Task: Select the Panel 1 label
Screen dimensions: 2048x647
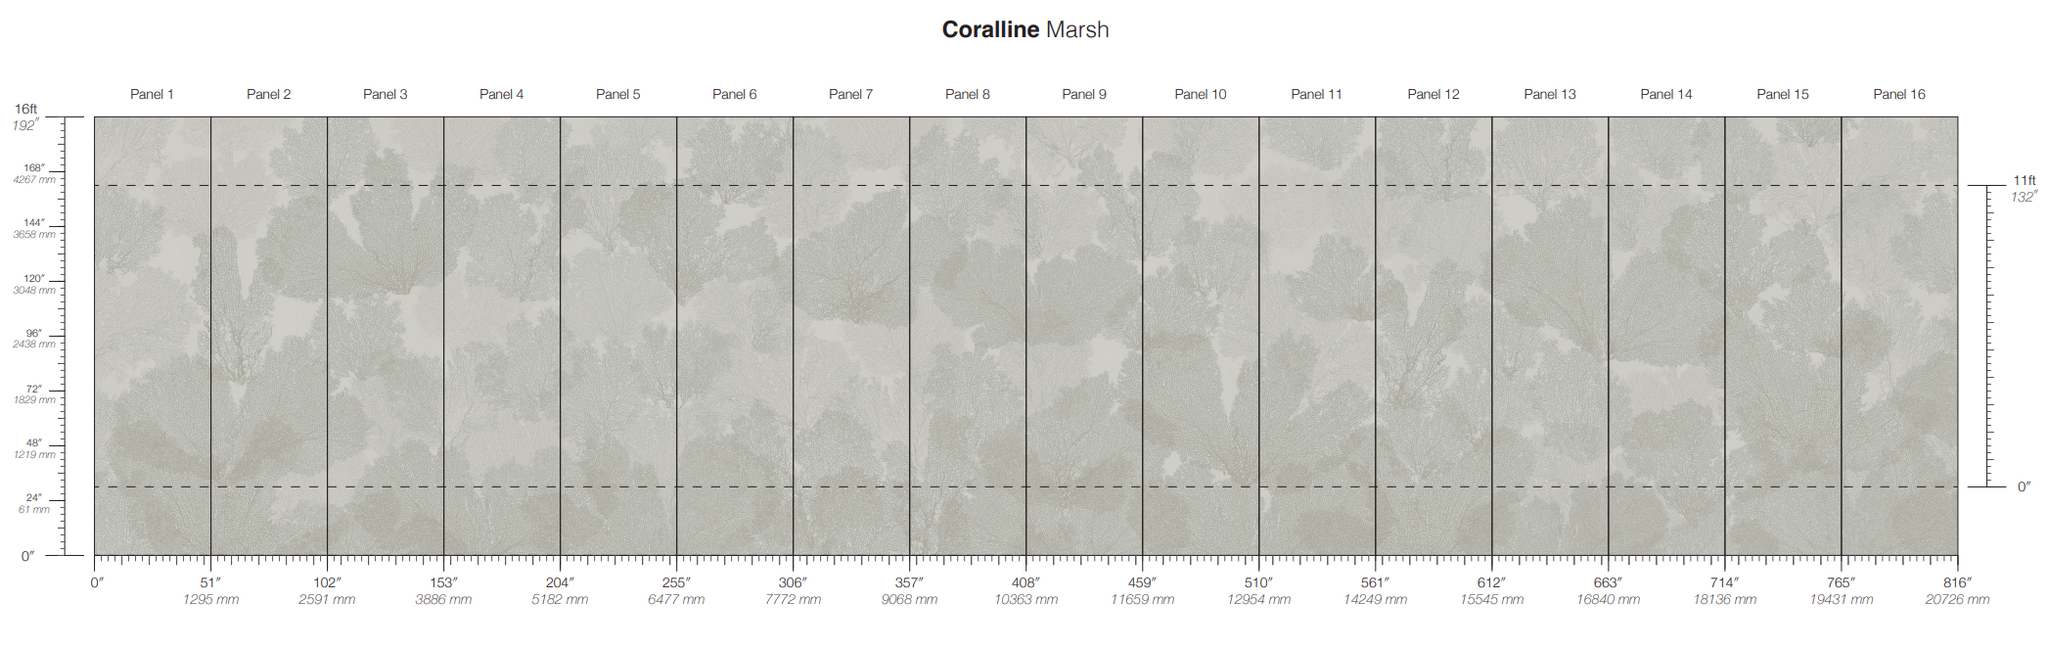Action: (x=152, y=94)
